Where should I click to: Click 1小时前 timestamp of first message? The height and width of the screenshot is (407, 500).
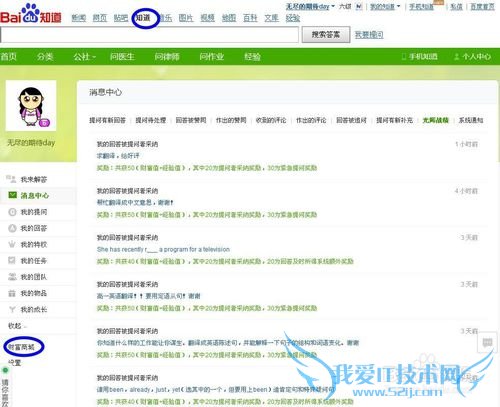pyautogui.click(x=467, y=144)
